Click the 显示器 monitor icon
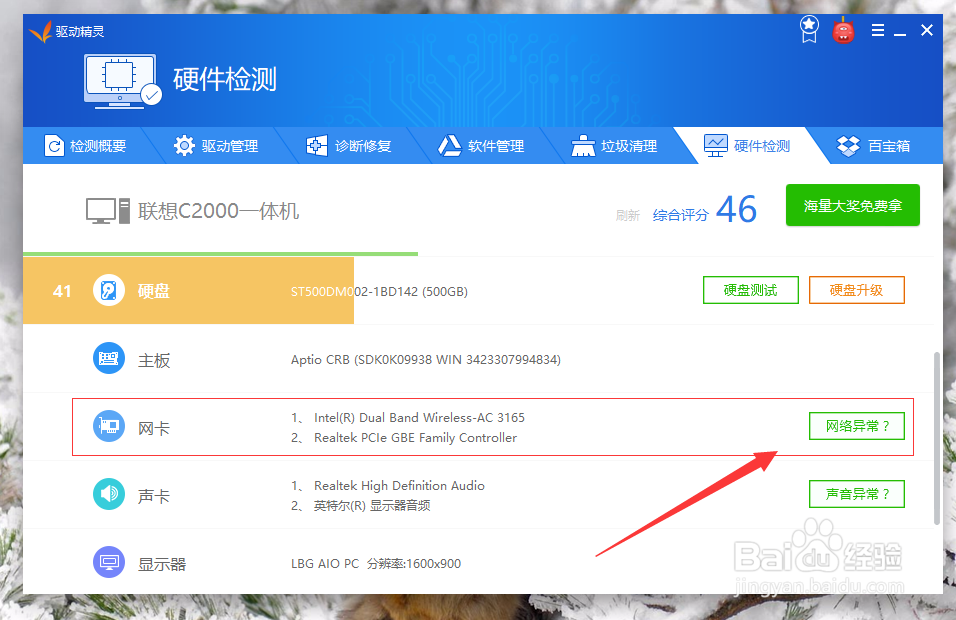Screen dimensions: 956x620 [x=108, y=561]
